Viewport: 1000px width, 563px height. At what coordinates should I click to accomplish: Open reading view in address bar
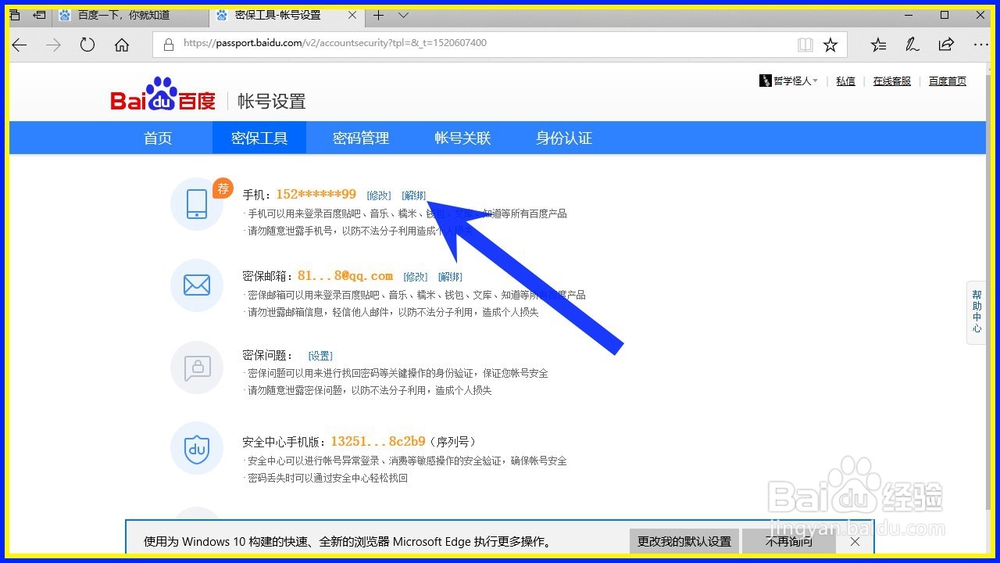coord(805,44)
